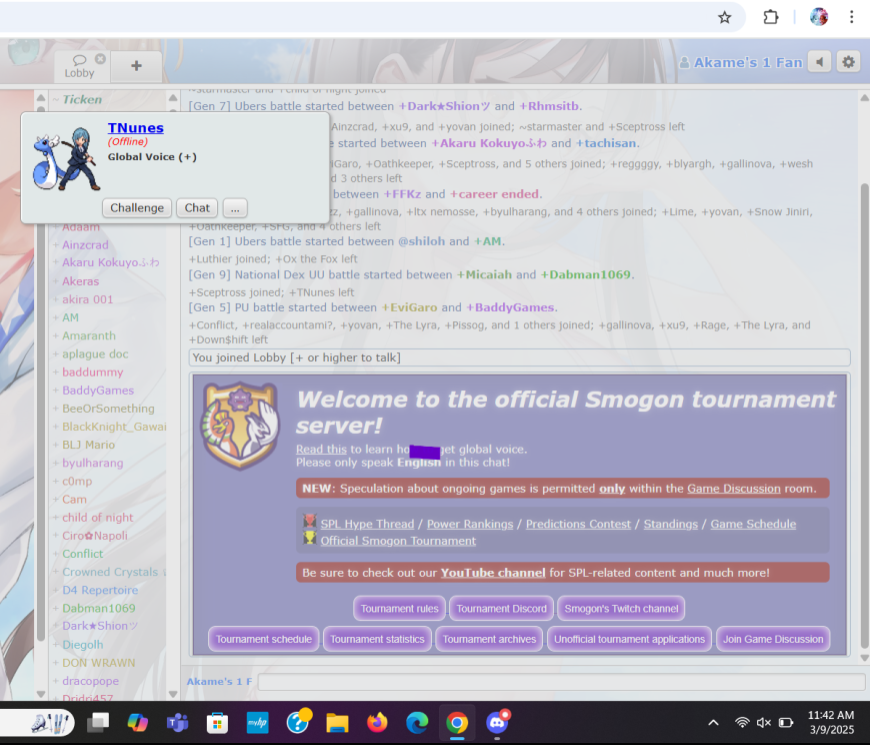The height and width of the screenshot is (745, 870).
Task: Open the options gear in the header
Action: pos(848,62)
